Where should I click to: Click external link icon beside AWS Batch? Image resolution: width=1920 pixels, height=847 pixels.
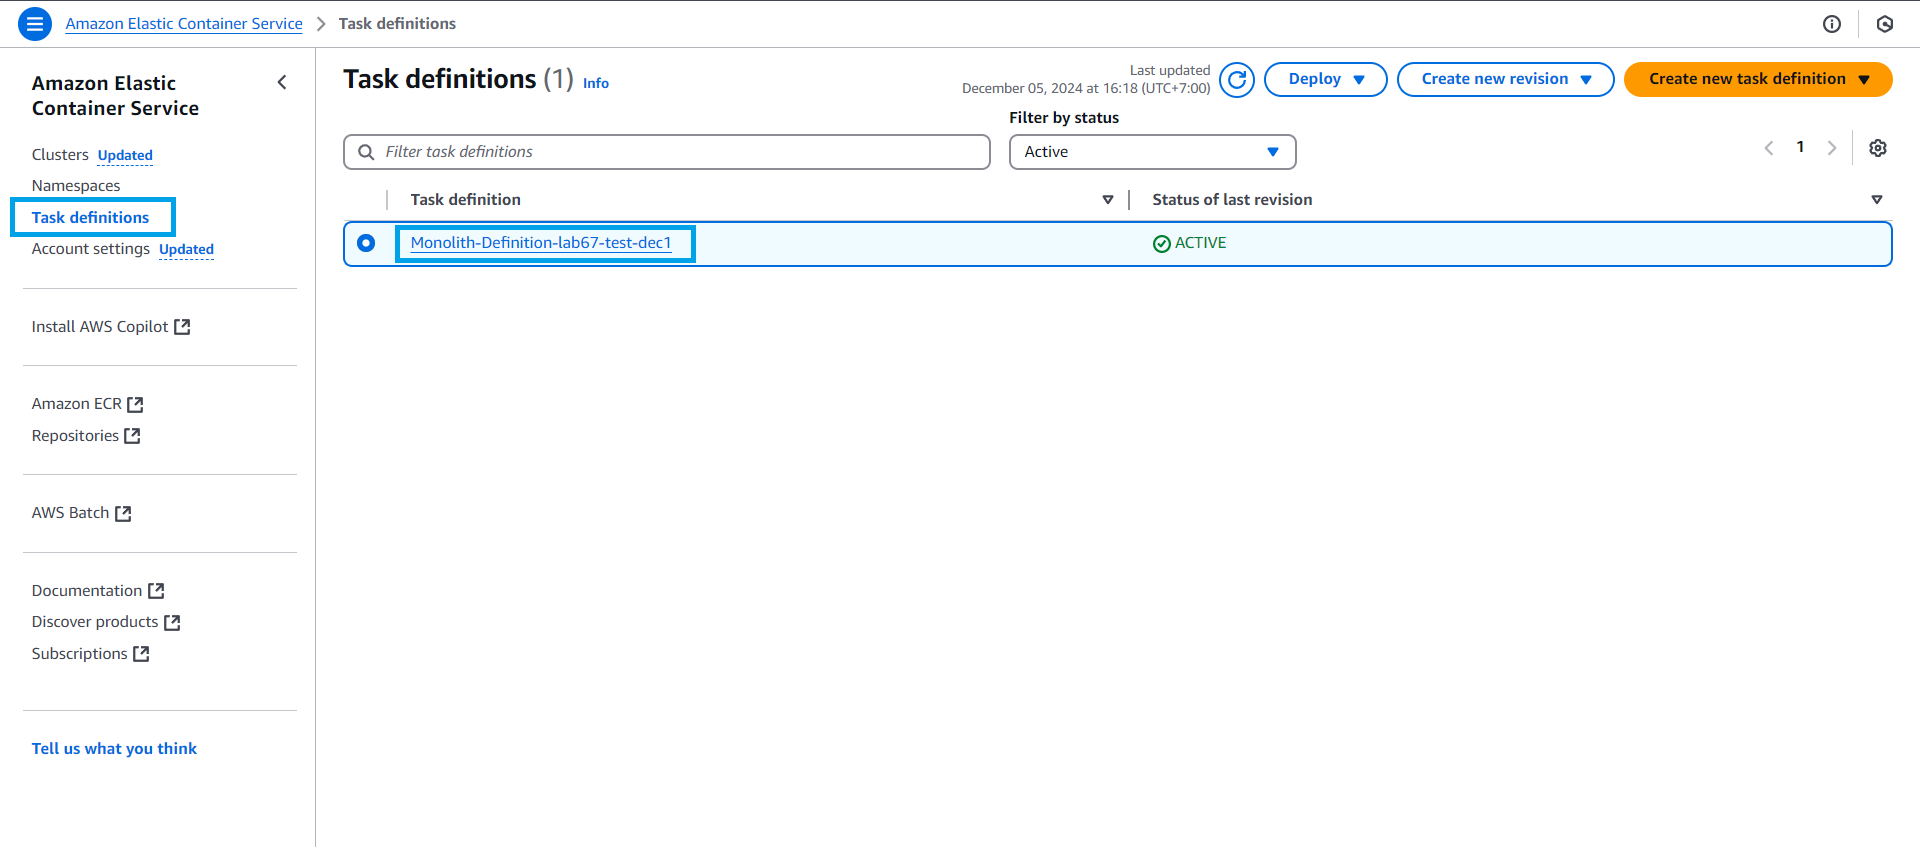(x=123, y=513)
